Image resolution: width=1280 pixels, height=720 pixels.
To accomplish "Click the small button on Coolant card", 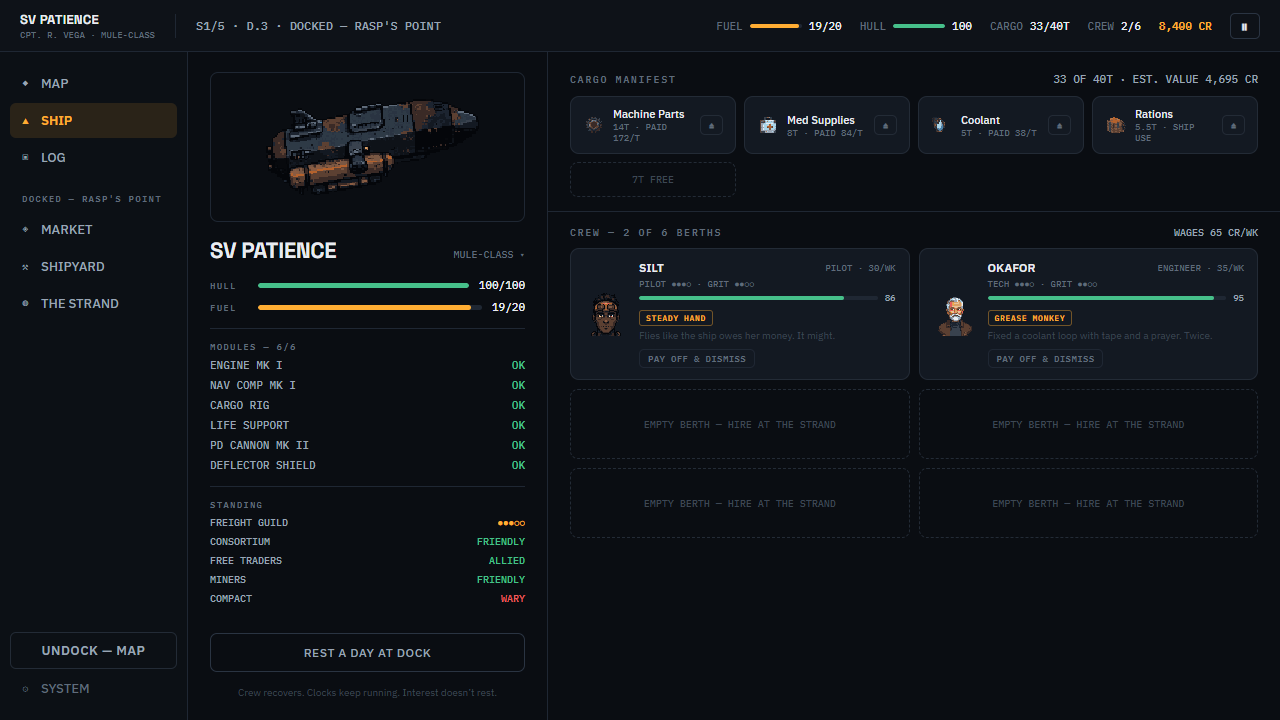I will pyautogui.click(x=1059, y=125).
